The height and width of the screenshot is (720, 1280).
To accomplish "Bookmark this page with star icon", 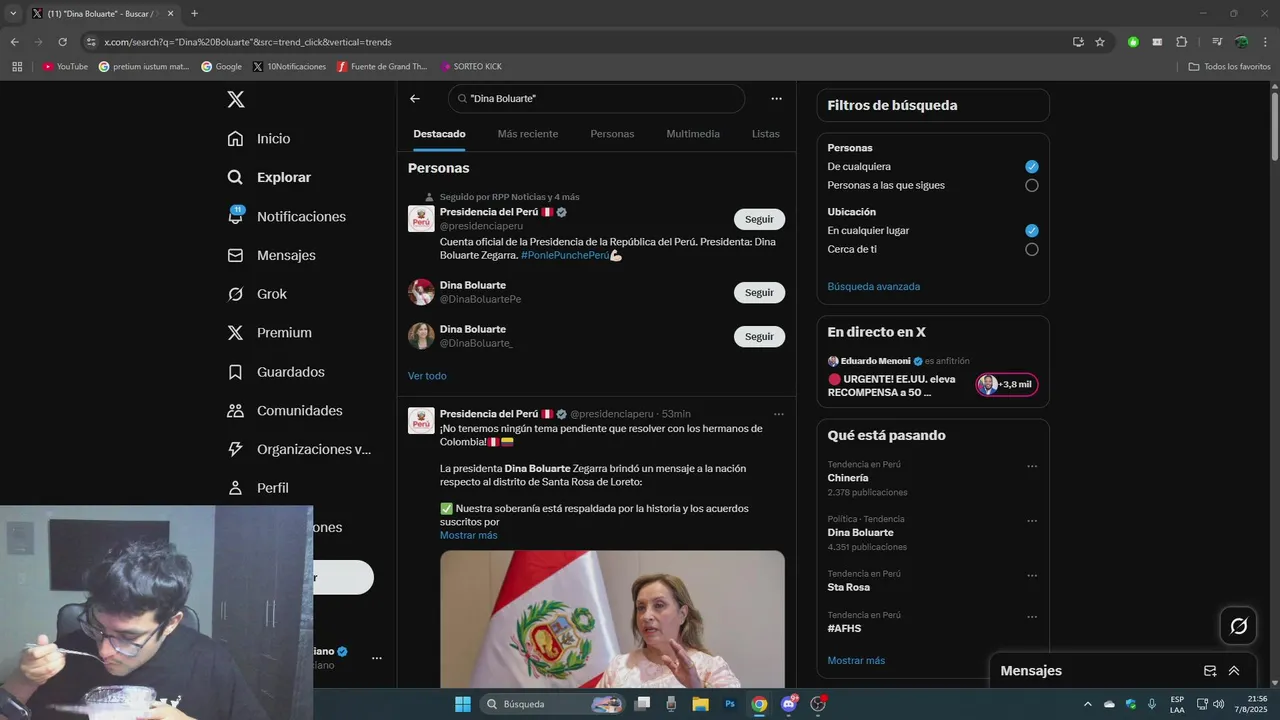I will (1100, 42).
